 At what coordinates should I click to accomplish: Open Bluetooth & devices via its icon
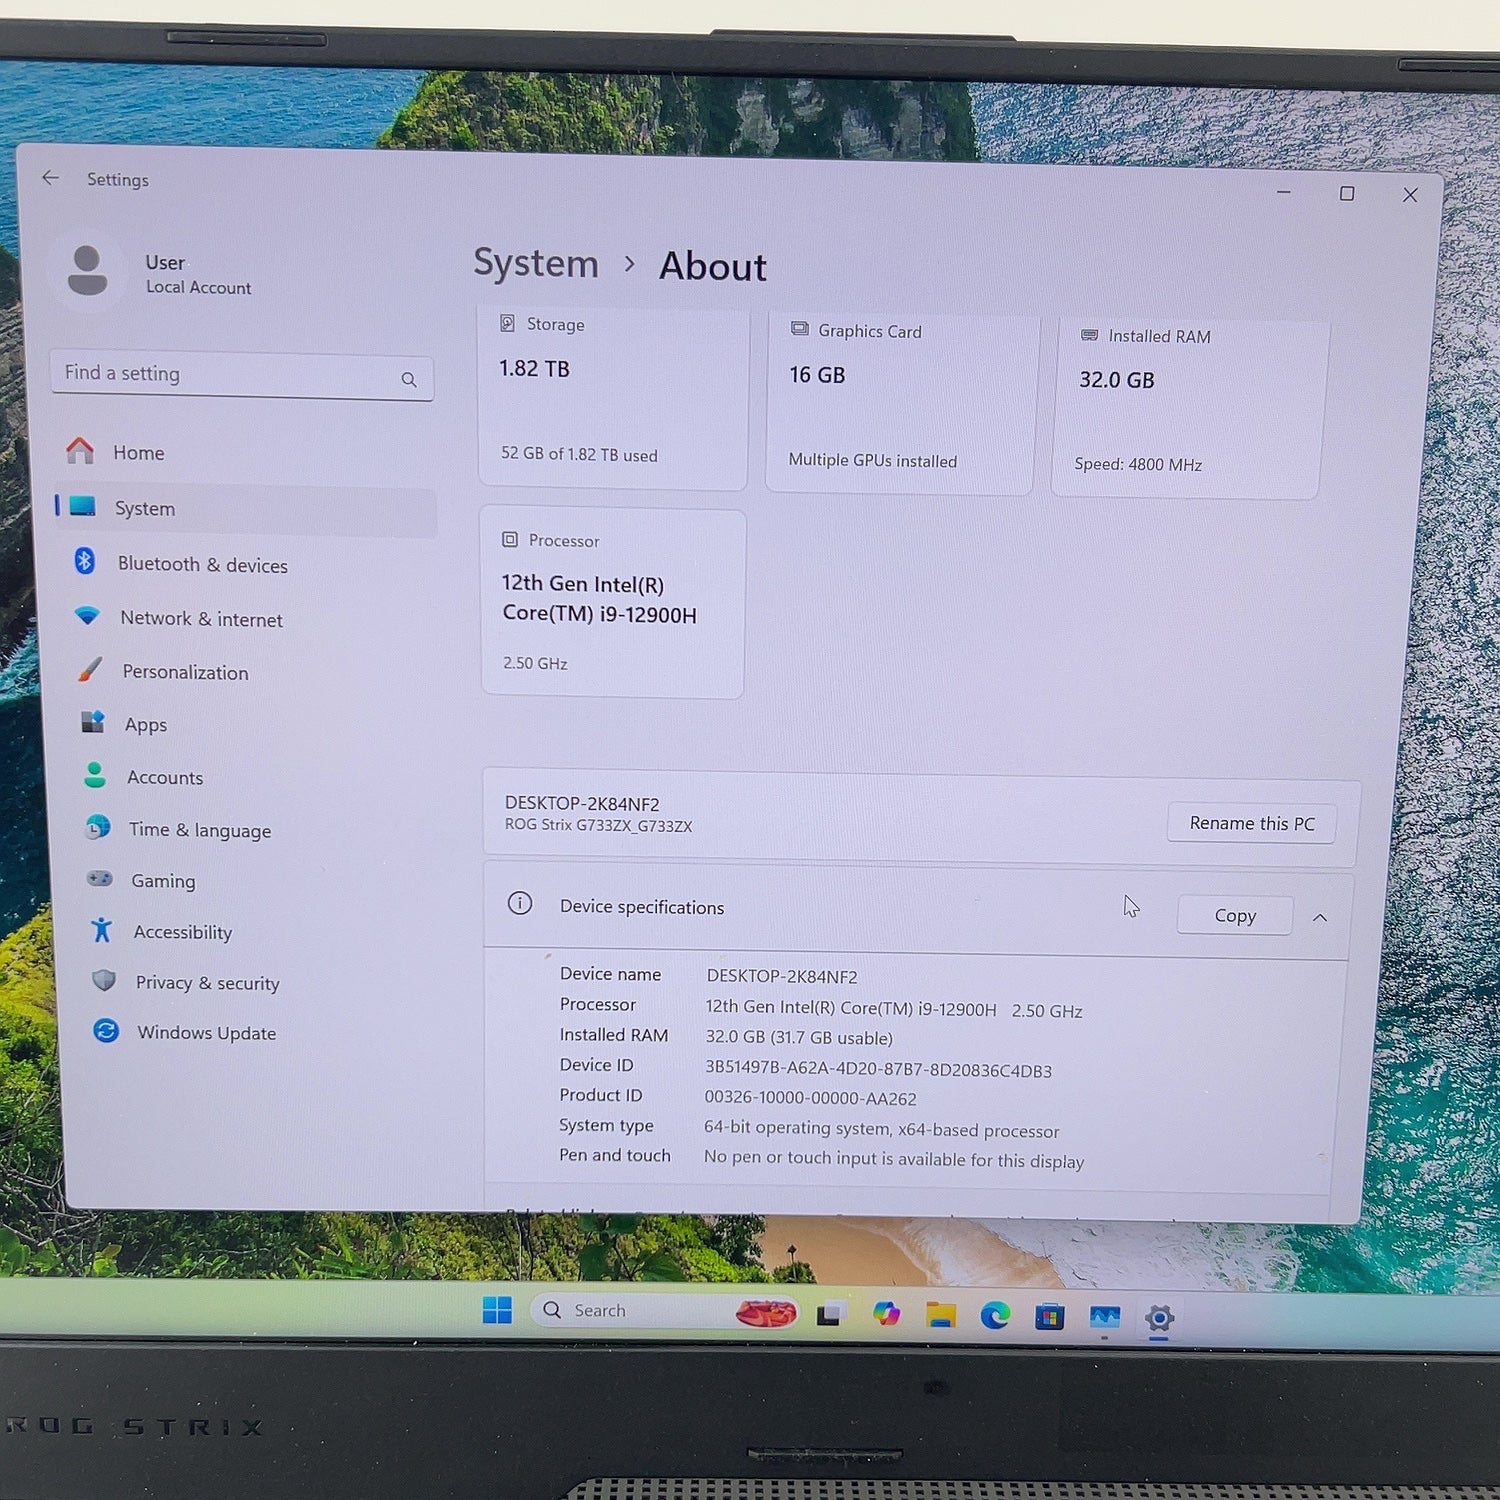pos(85,561)
